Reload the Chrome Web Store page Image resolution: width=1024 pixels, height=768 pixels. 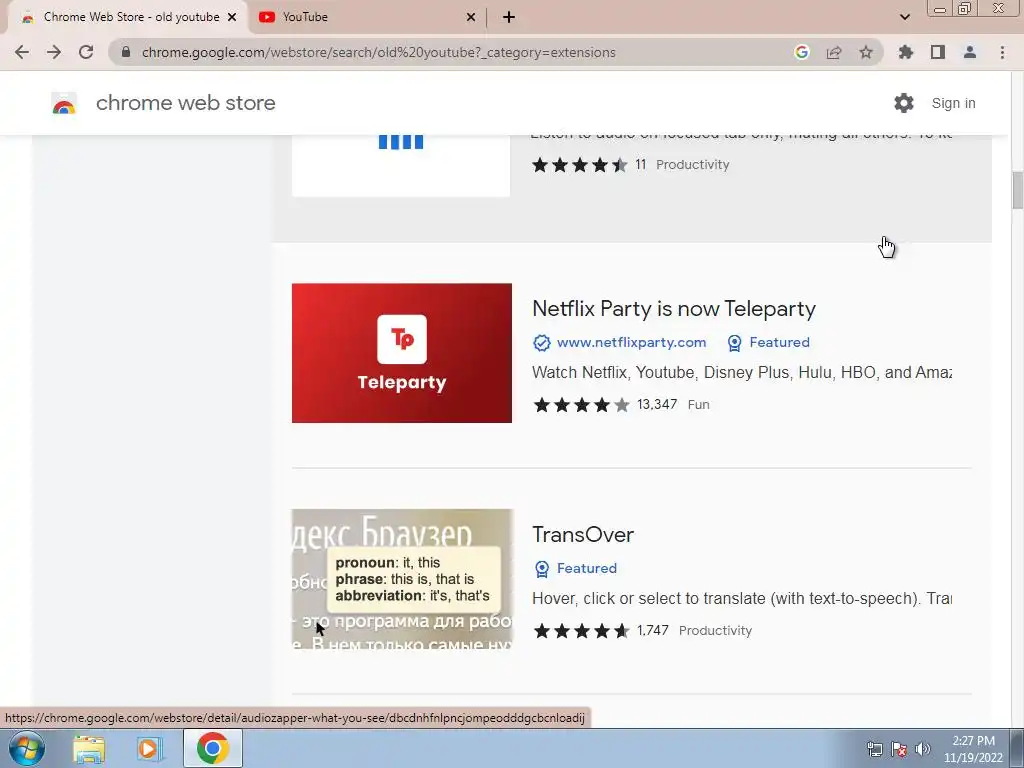[86, 52]
